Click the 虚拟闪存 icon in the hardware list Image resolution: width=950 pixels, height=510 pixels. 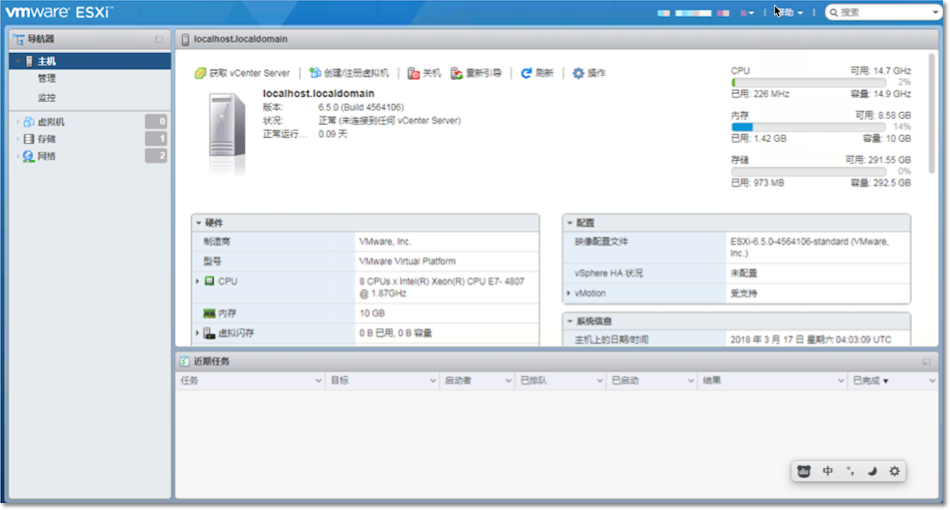click(209, 333)
